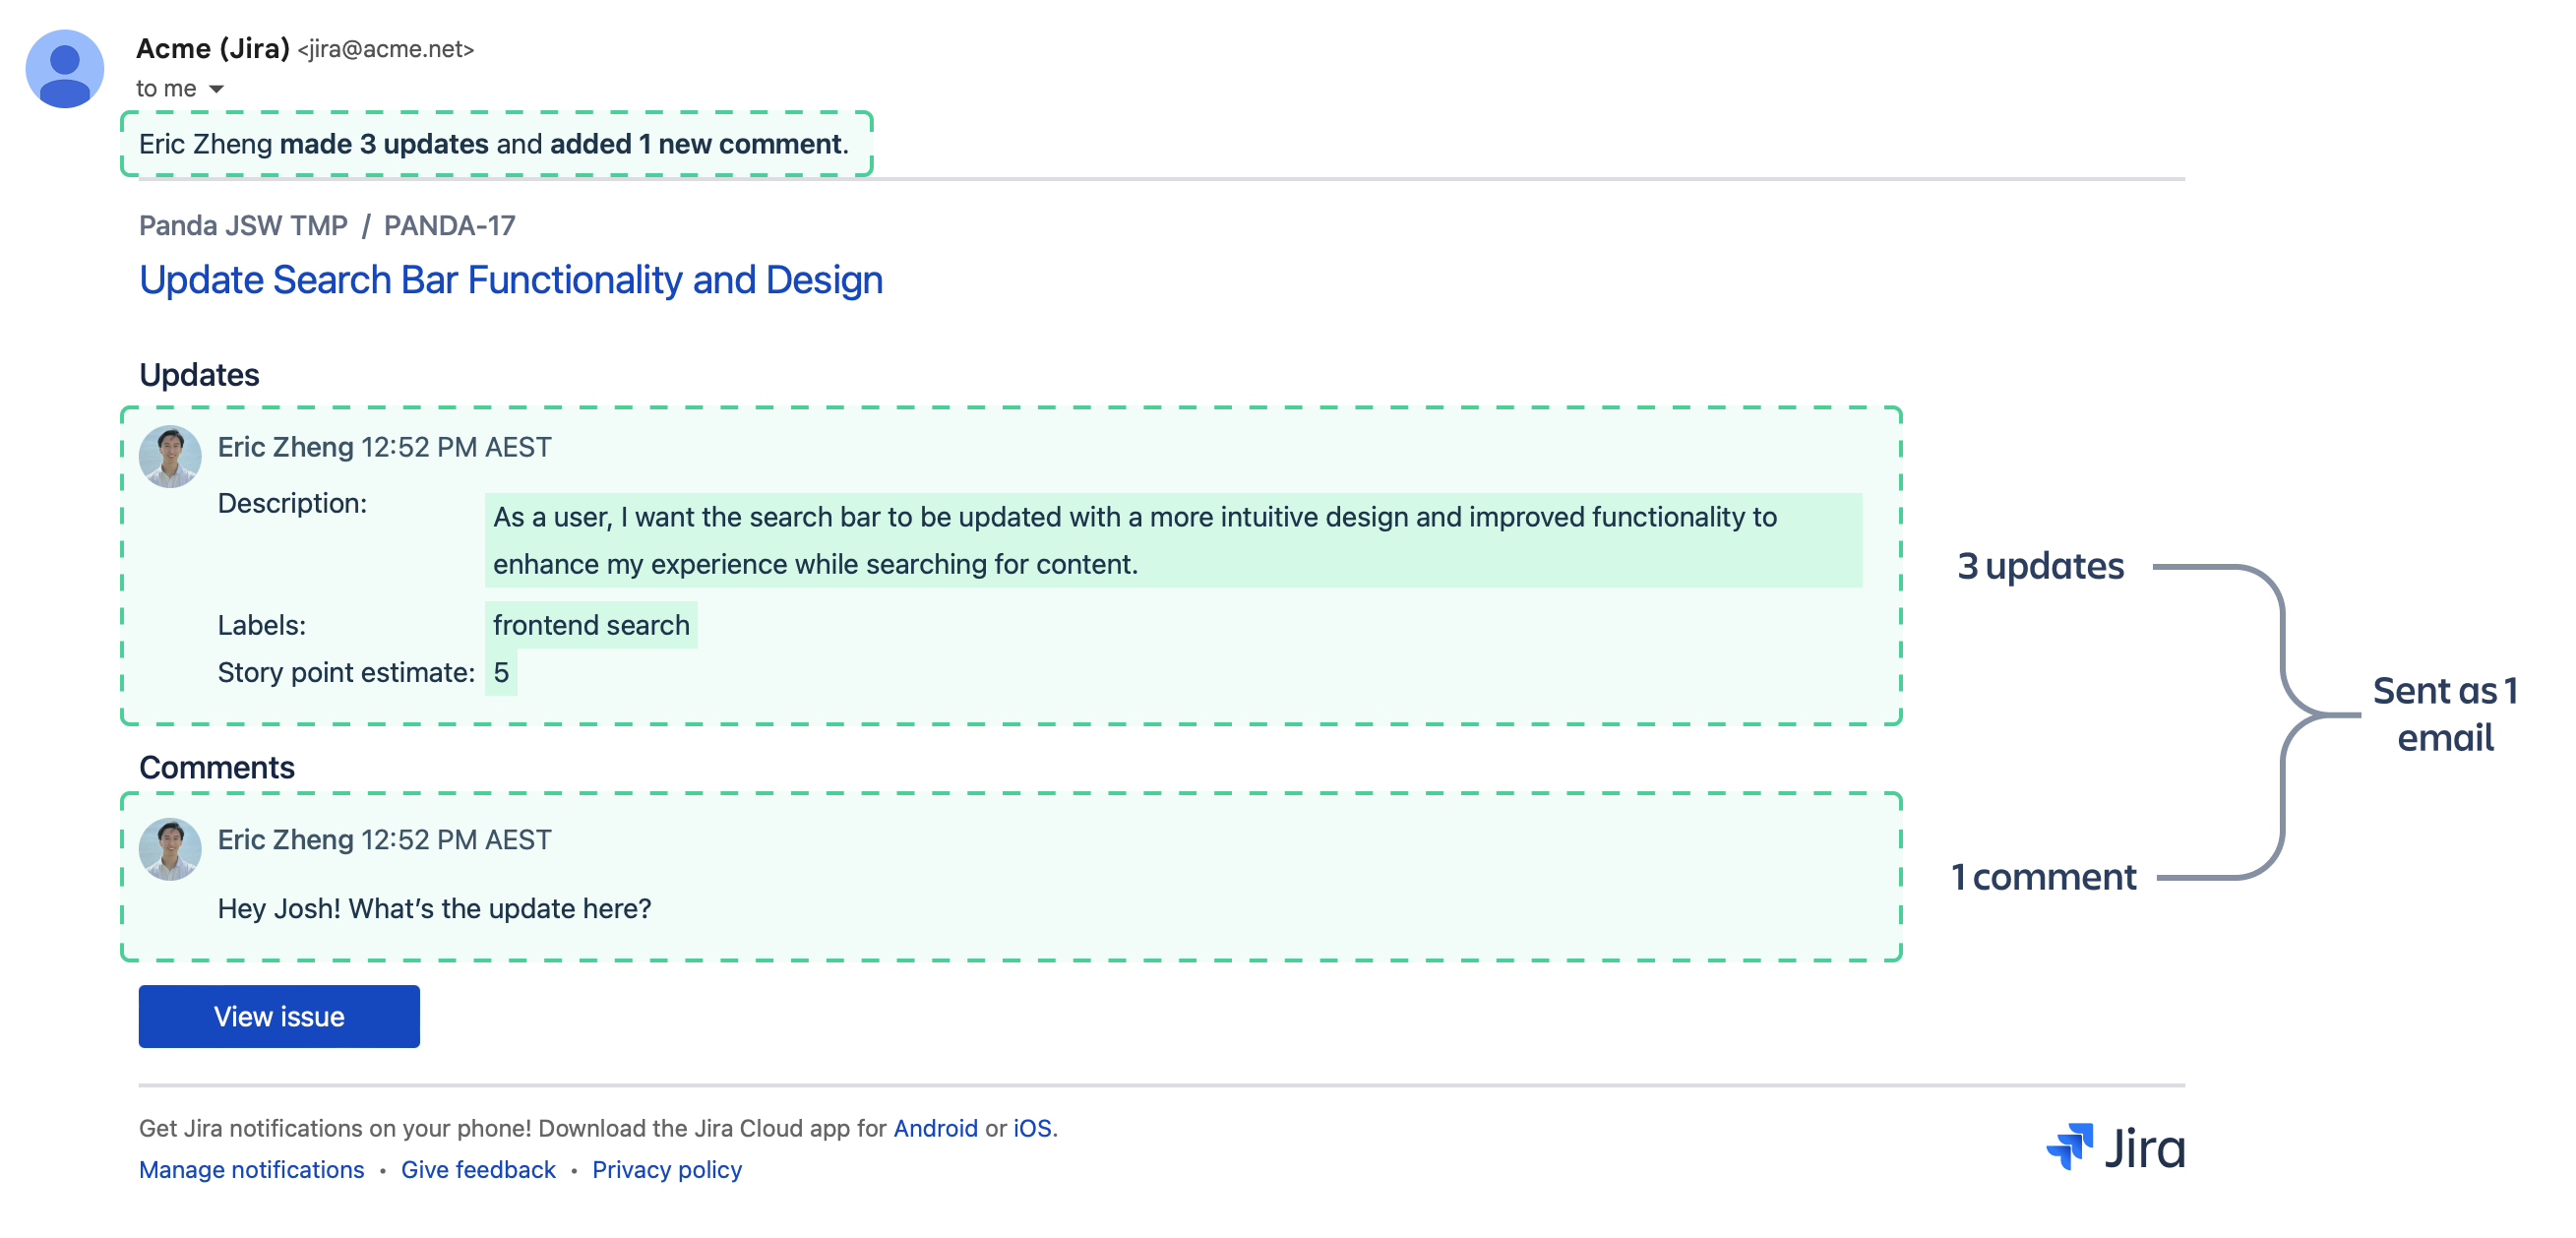This screenshot has height=1238, width=2576.
Task: Click the Updates section heading
Action: click(200, 374)
